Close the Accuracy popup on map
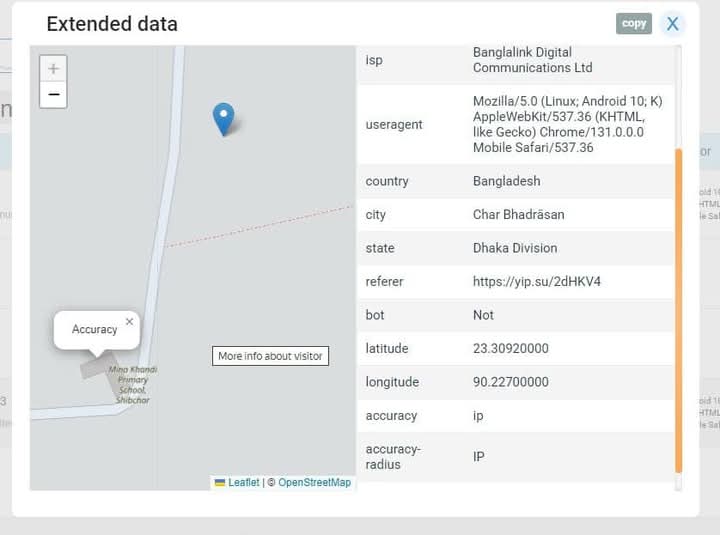Viewport: 720px width, 535px height. [x=129, y=321]
